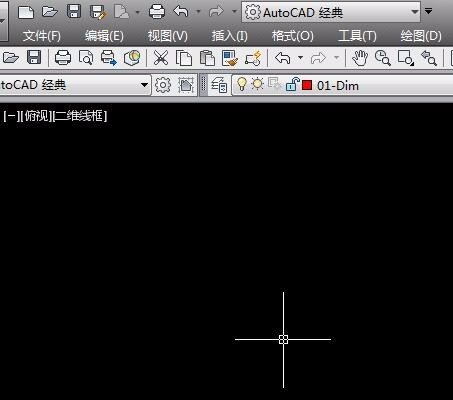Open the 编辑(E) menu
The image size is (453, 400).
pos(104,36)
